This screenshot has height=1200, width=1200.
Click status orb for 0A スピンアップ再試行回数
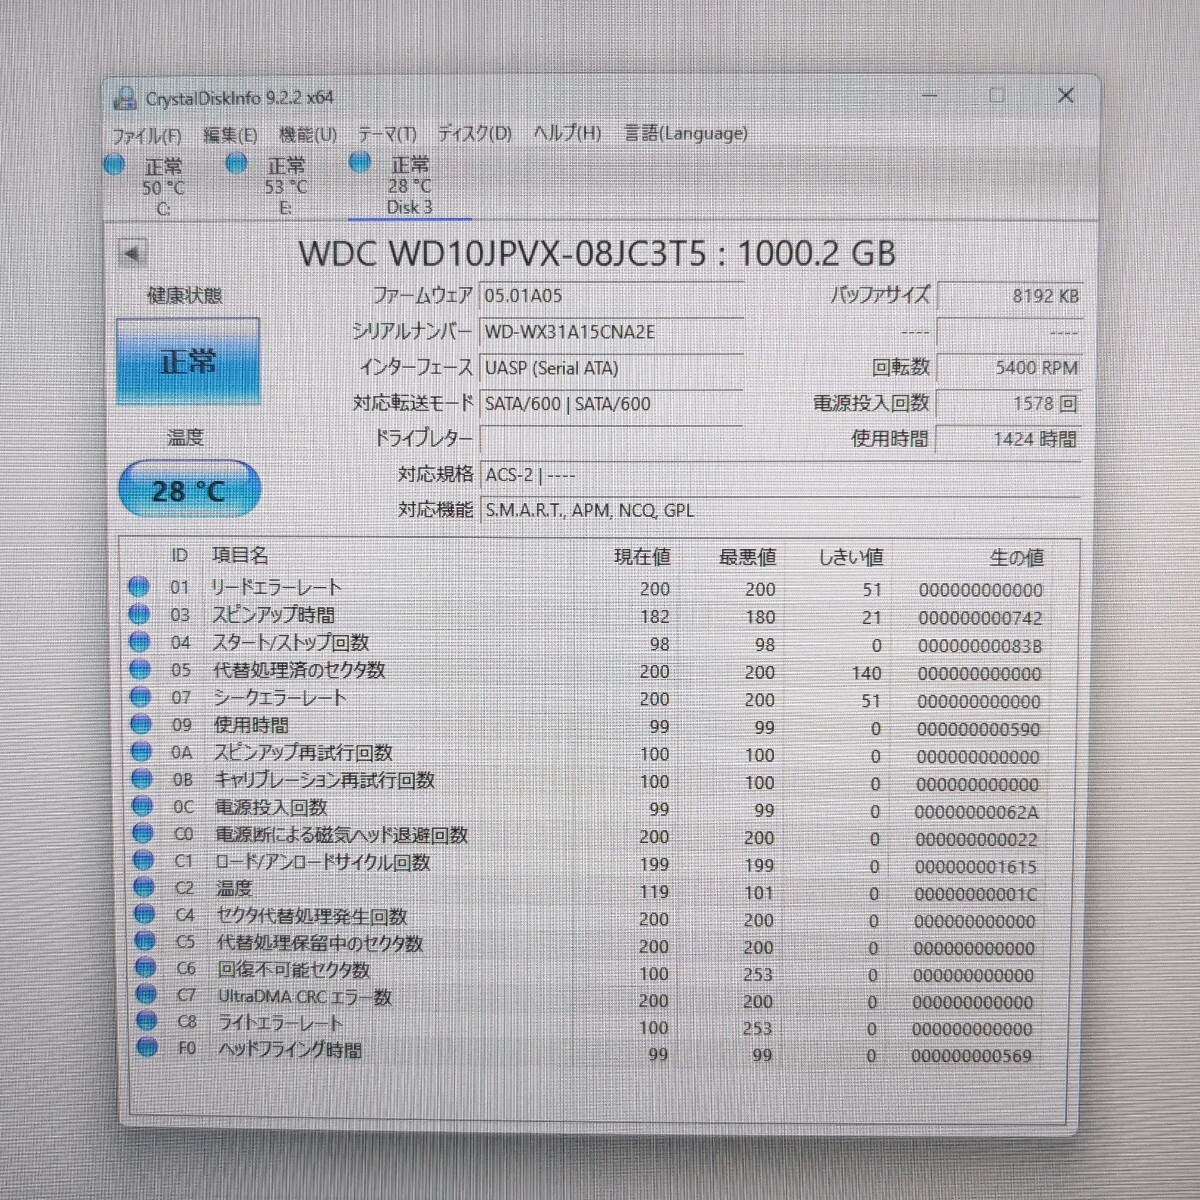pyautogui.click(x=142, y=752)
